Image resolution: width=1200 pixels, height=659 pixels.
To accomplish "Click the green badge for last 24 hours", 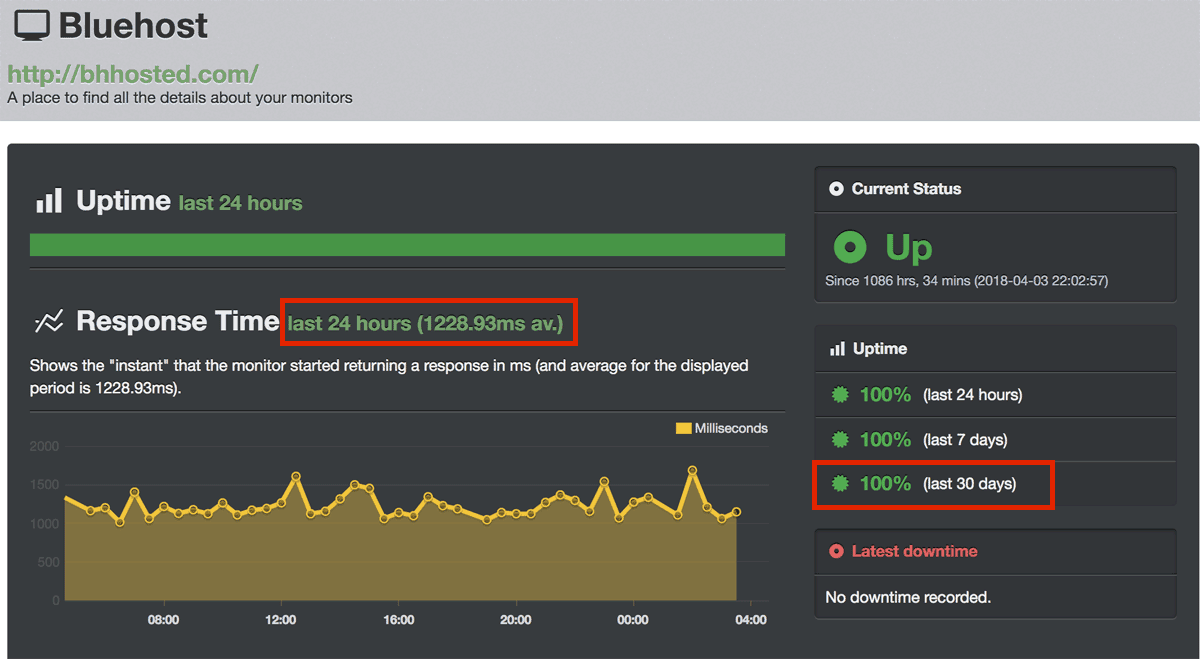I will pyautogui.click(x=840, y=395).
